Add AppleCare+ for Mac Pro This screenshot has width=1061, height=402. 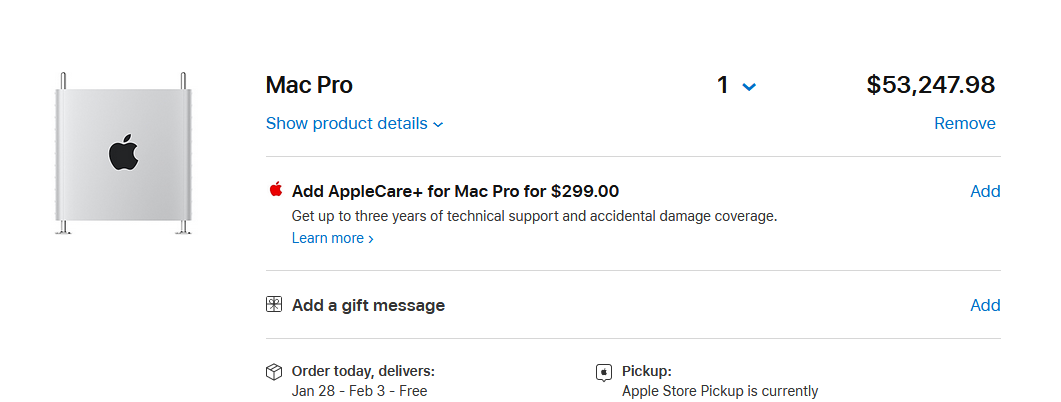coord(984,191)
